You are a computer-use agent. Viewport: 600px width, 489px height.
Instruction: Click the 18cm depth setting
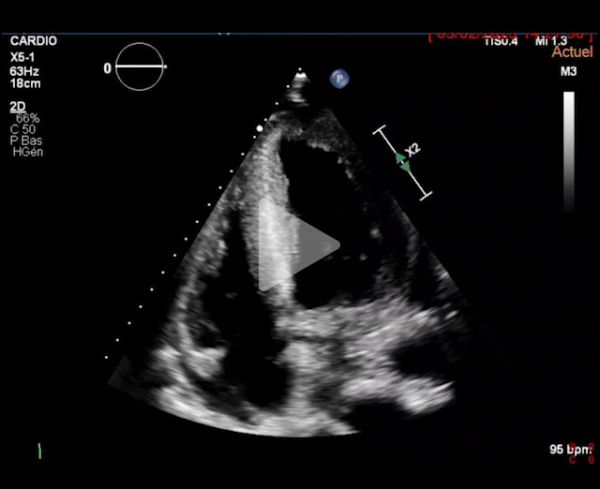(24, 85)
